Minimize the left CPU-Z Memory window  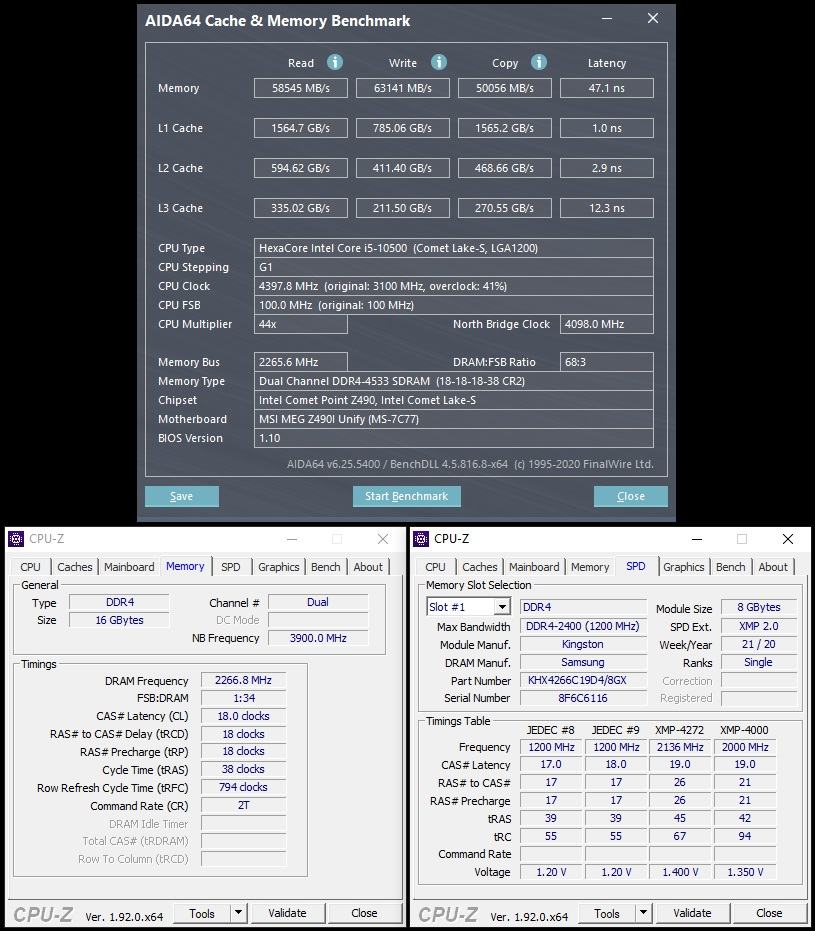point(292,539)
